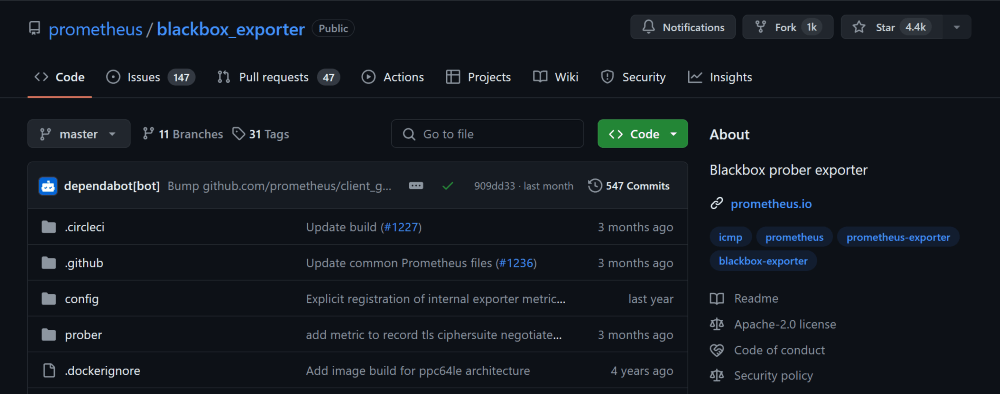This screenshot has height=394, width=1000.
Task: Click the link icon beside prometheus.io
Action: [x=717, y=204]
